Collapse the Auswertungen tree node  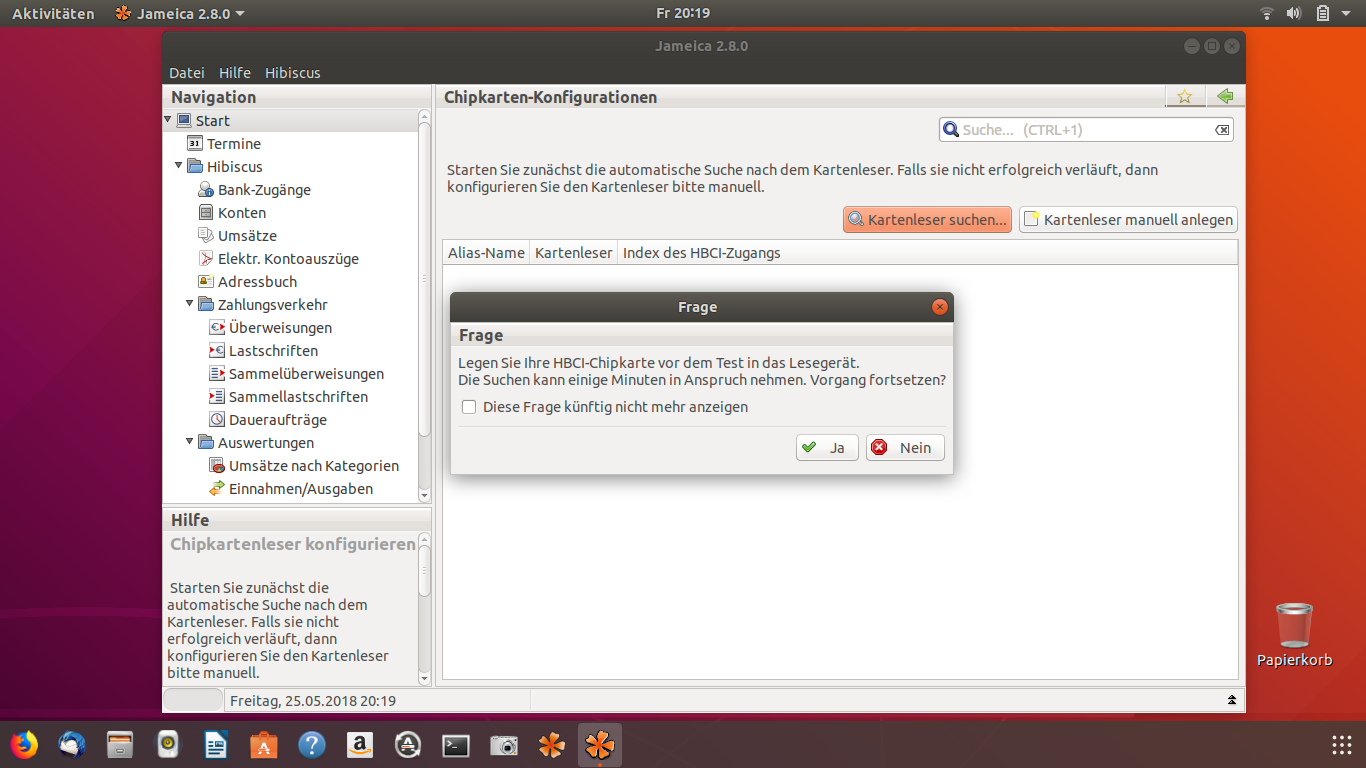point(190,442)
